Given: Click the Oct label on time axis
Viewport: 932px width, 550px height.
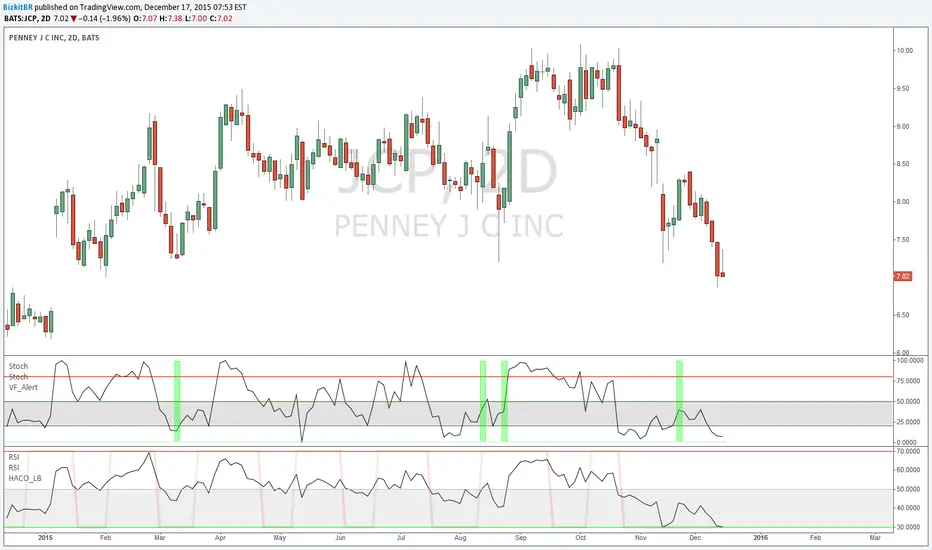Looking at the screenshot, I should coord(581,538).
